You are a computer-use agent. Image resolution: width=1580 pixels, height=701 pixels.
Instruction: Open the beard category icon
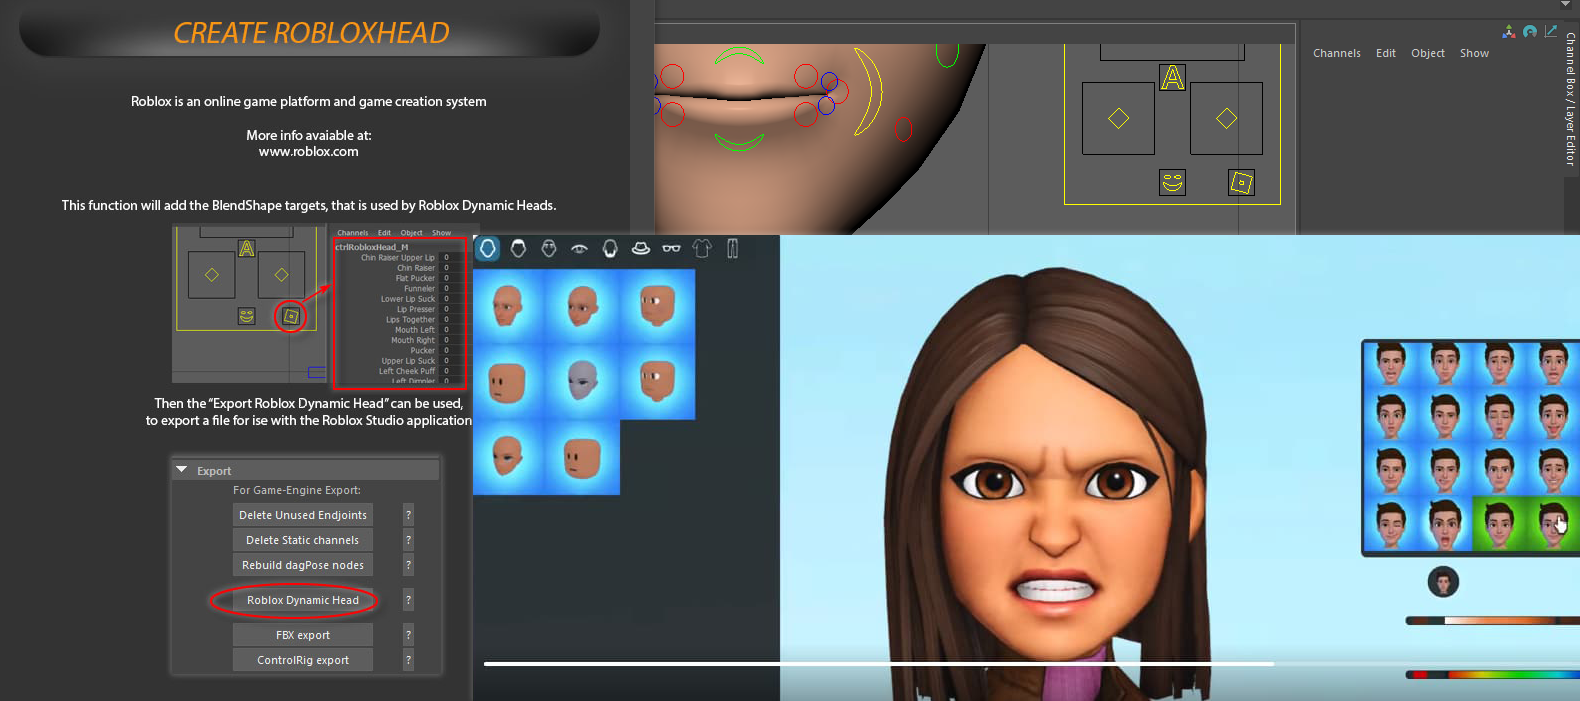[610, 248]
